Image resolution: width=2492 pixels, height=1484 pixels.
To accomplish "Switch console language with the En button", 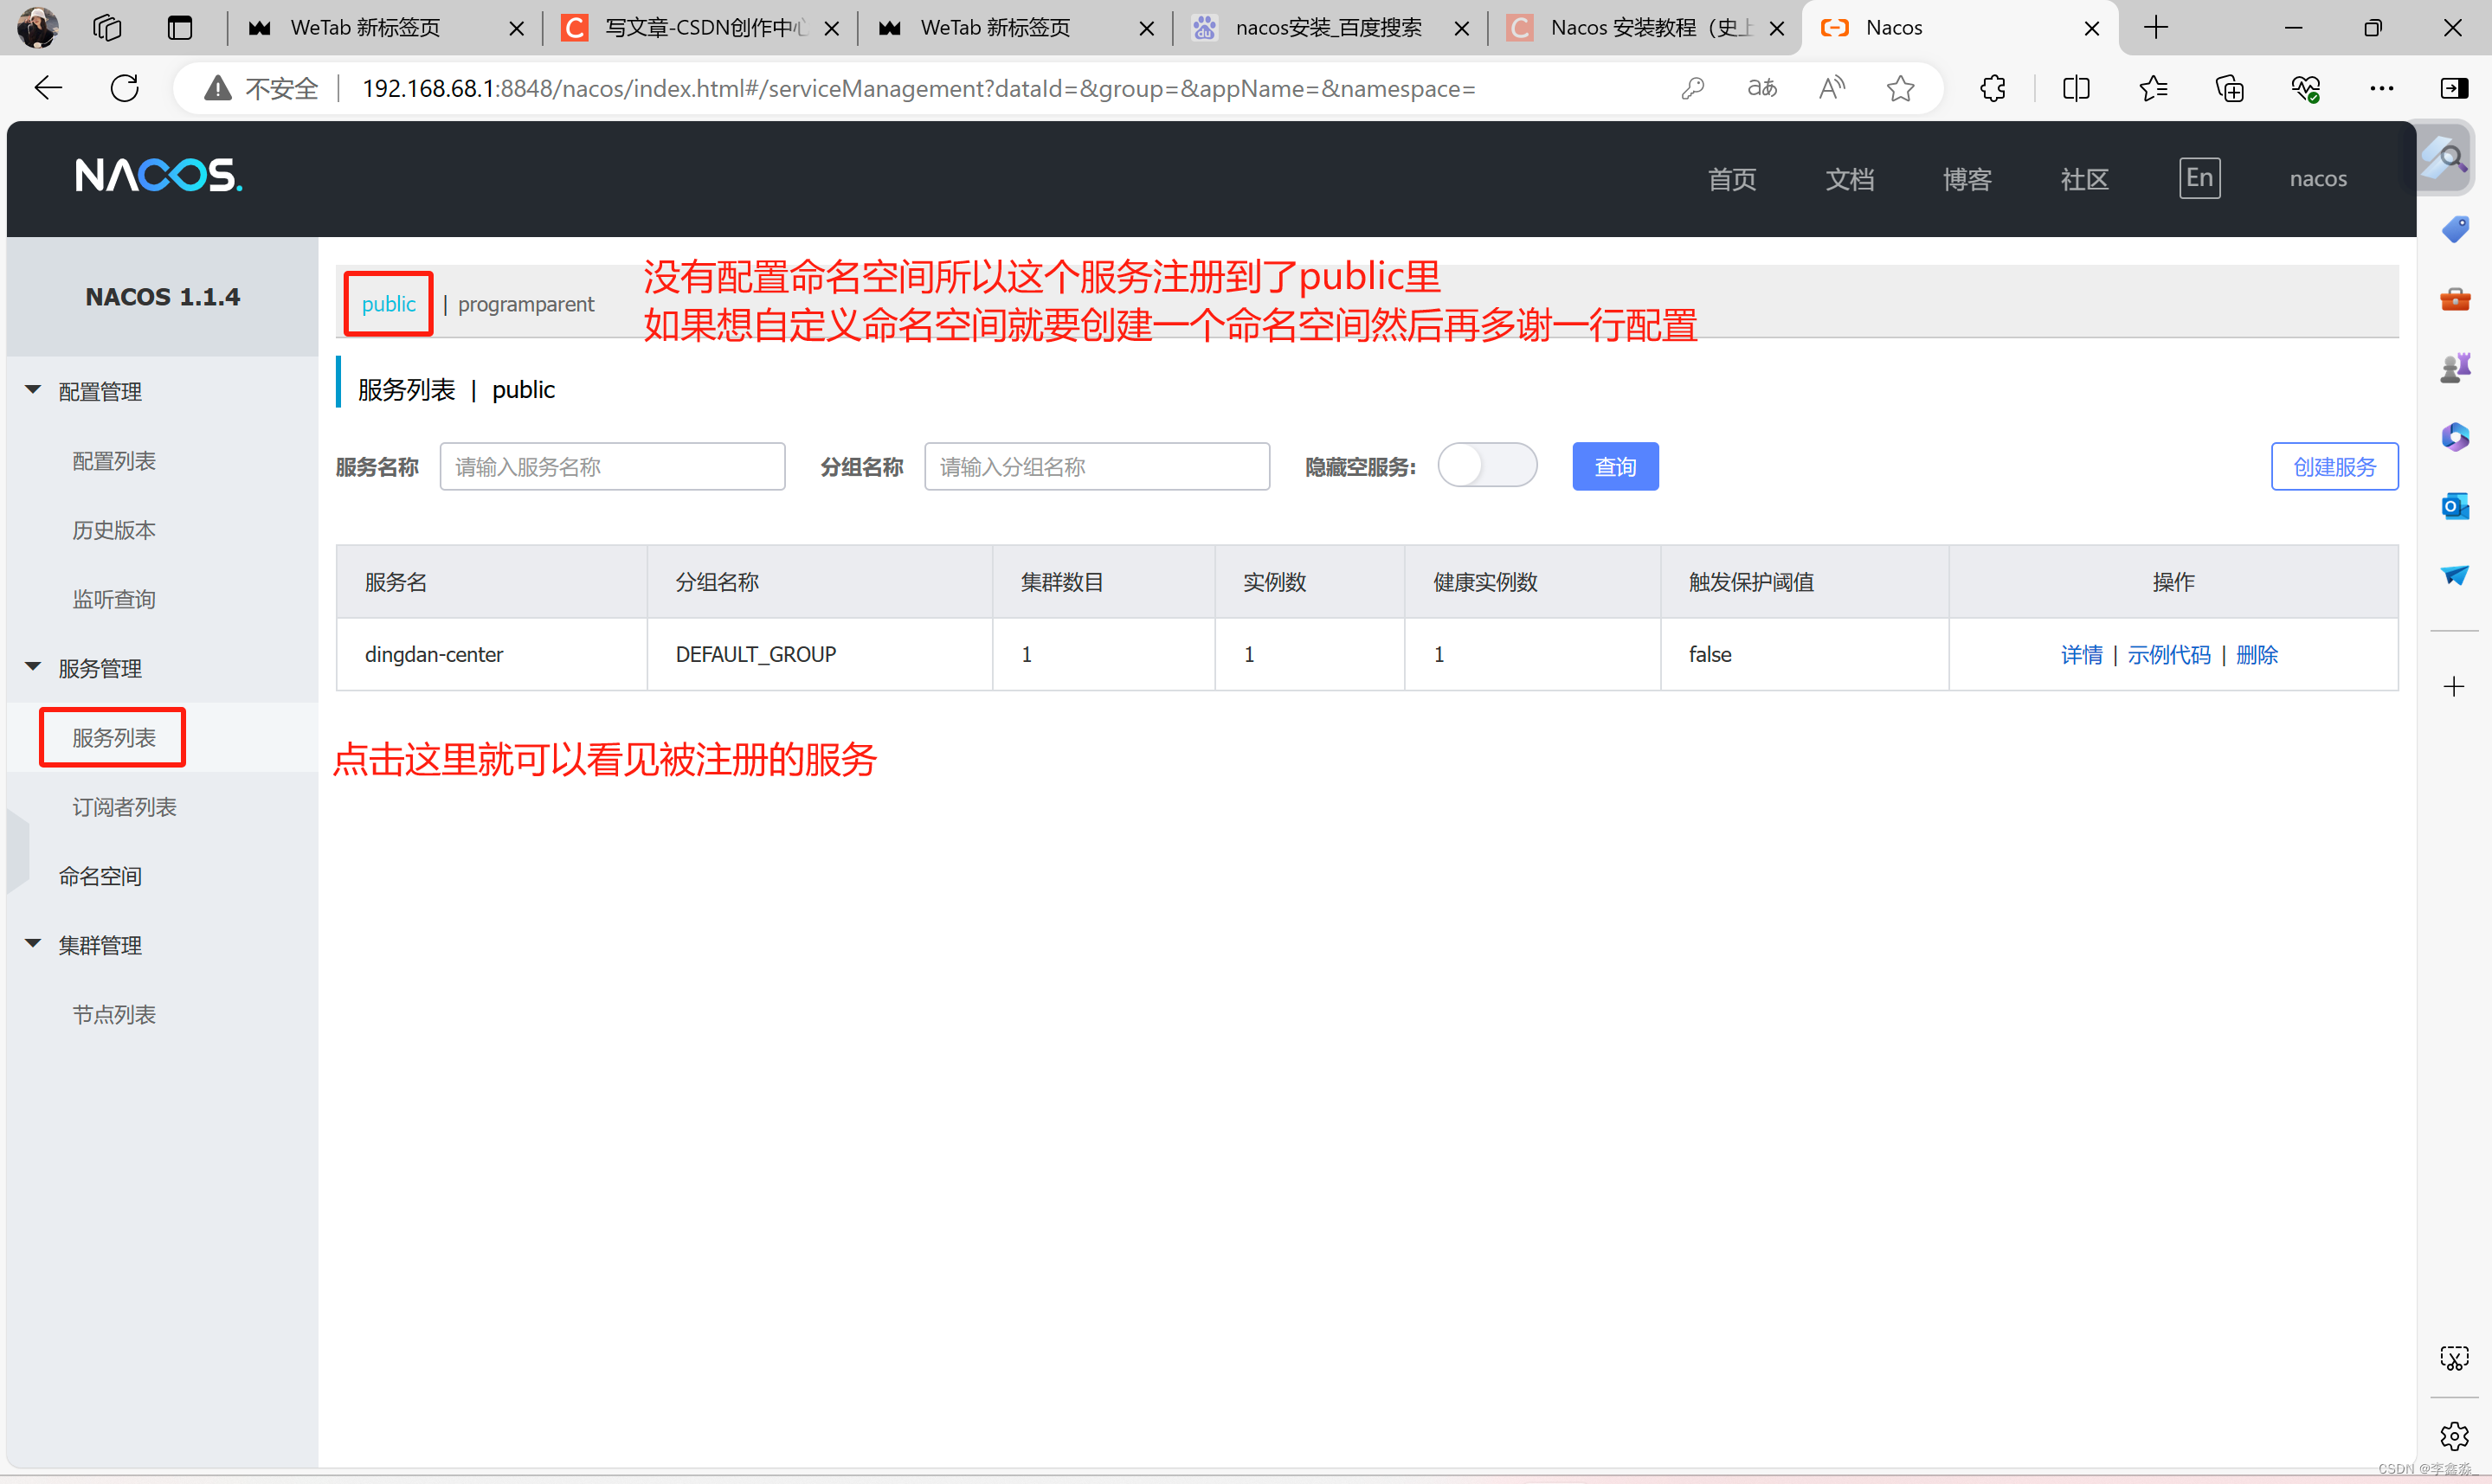I will coord(2200,178).
